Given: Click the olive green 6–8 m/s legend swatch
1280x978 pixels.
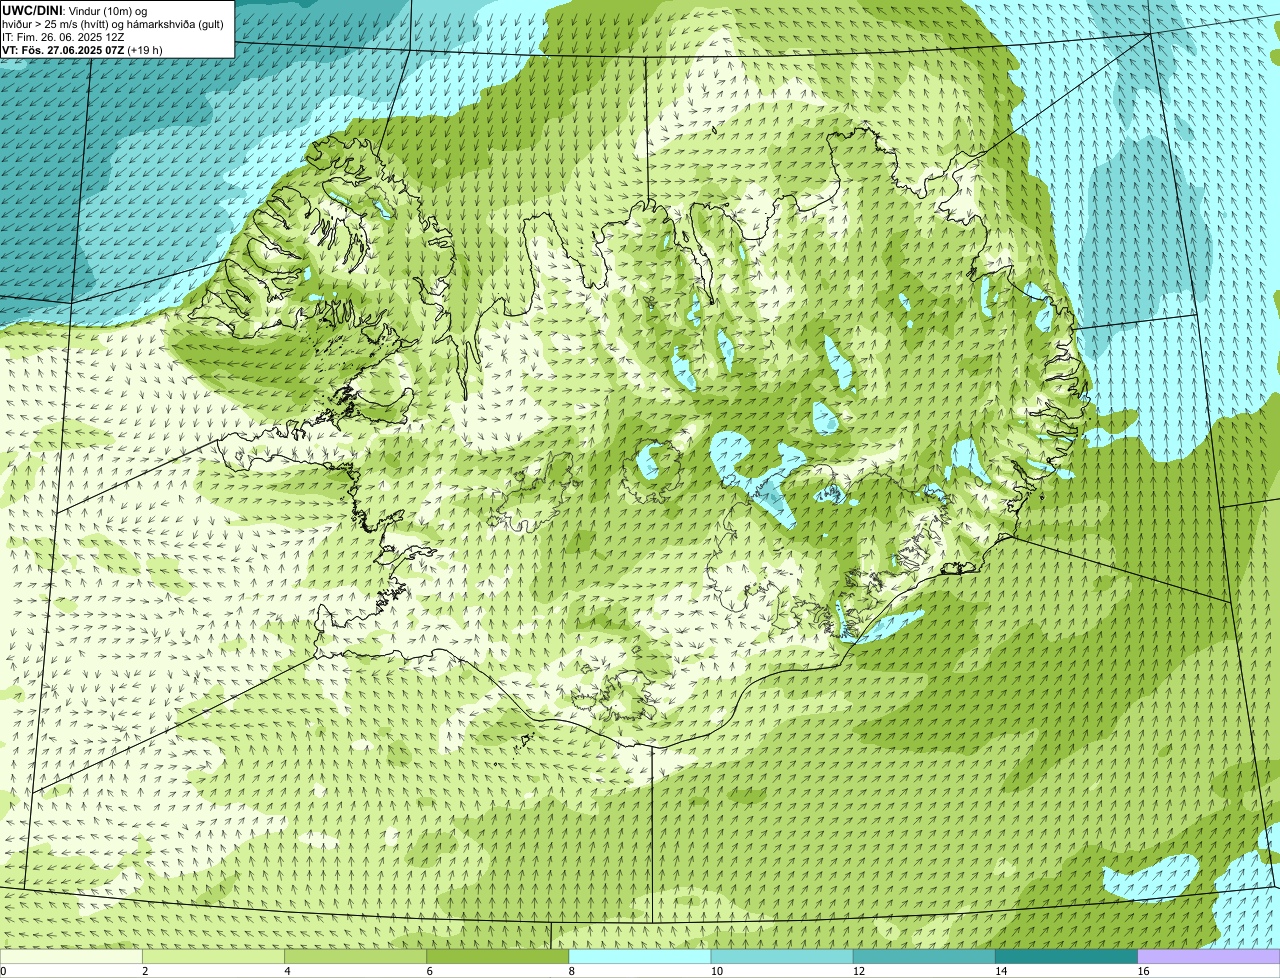Looking at the screenshot, I should (498, 956).
